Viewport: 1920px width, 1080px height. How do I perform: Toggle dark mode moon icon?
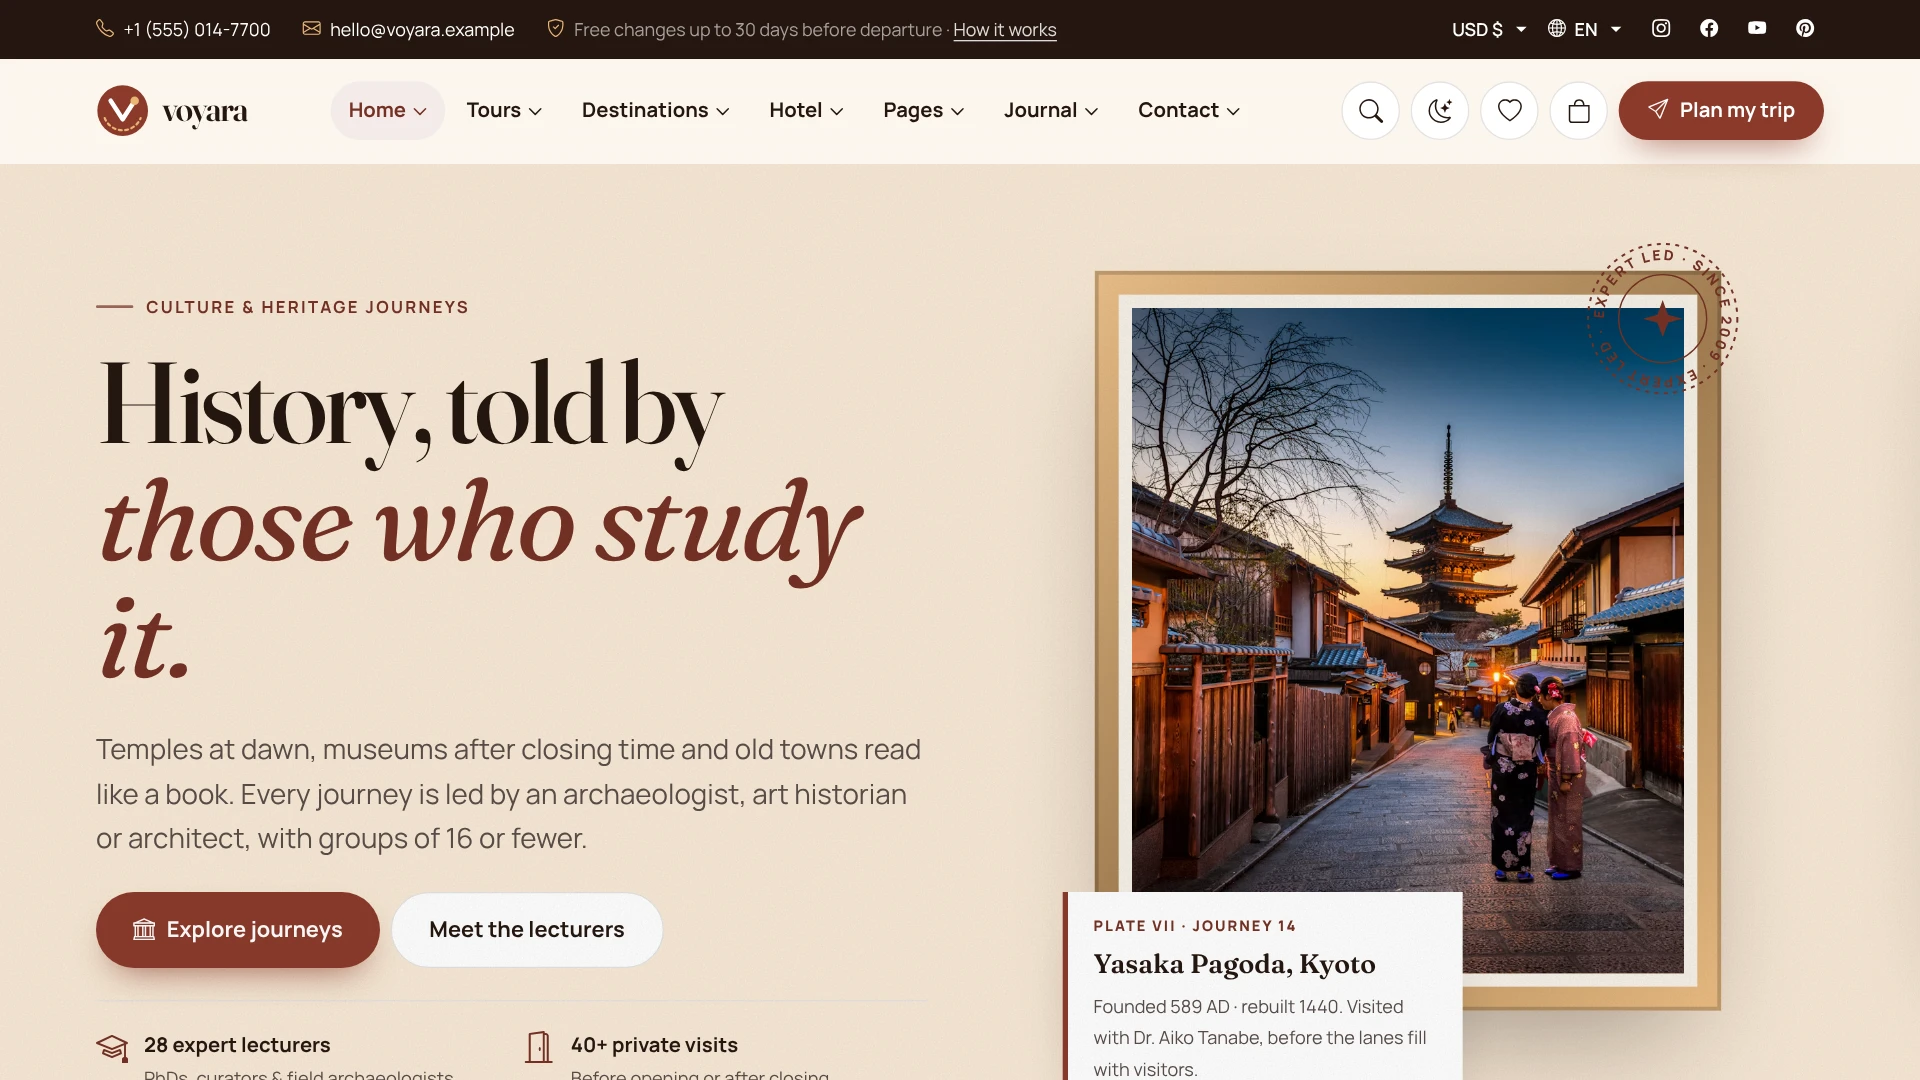(1439, 110)
